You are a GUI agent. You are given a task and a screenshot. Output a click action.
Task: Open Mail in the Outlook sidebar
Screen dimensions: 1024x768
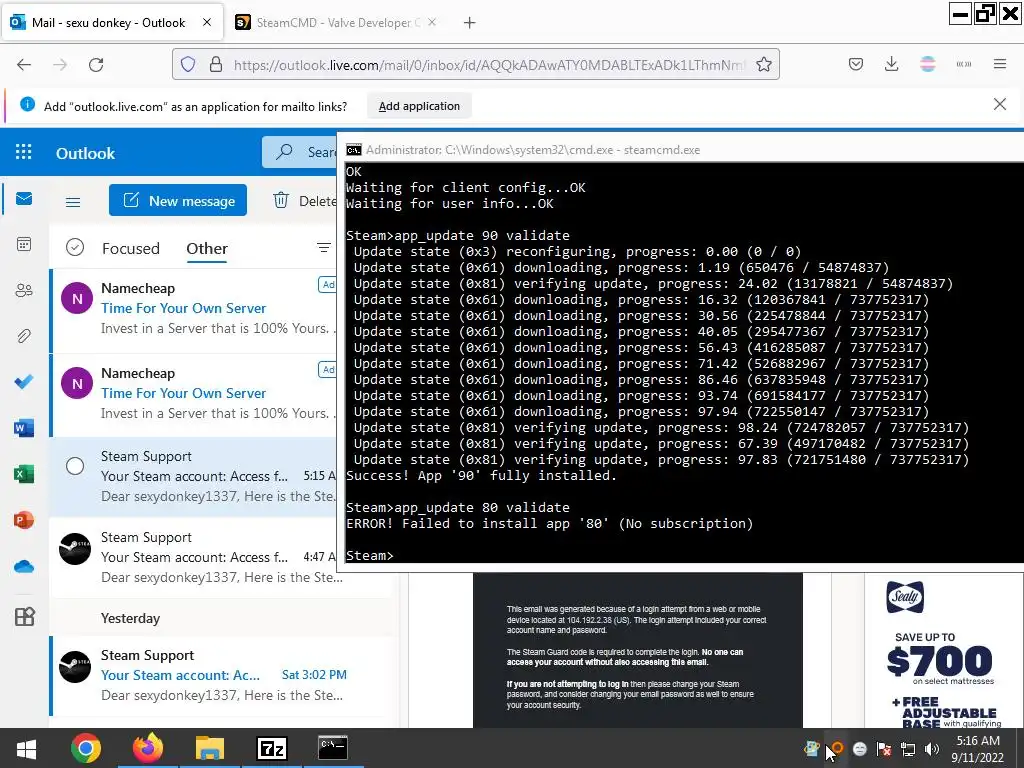pyautogui.click(x=24, y=199)
